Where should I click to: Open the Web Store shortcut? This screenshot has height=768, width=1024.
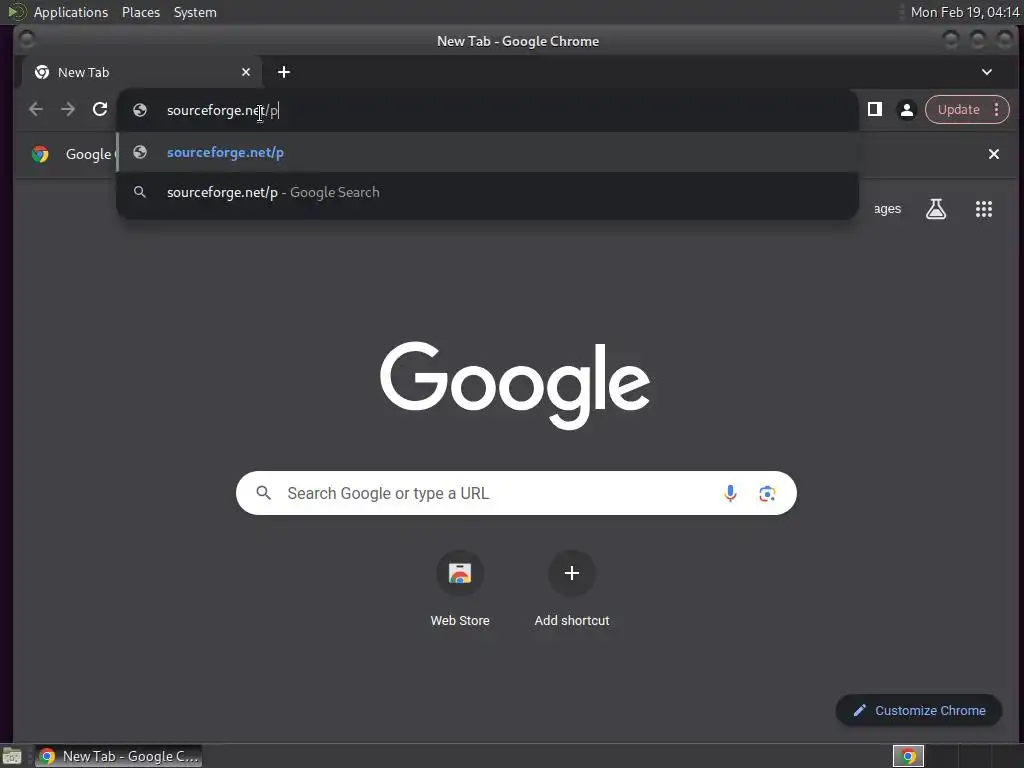(460, 589)
